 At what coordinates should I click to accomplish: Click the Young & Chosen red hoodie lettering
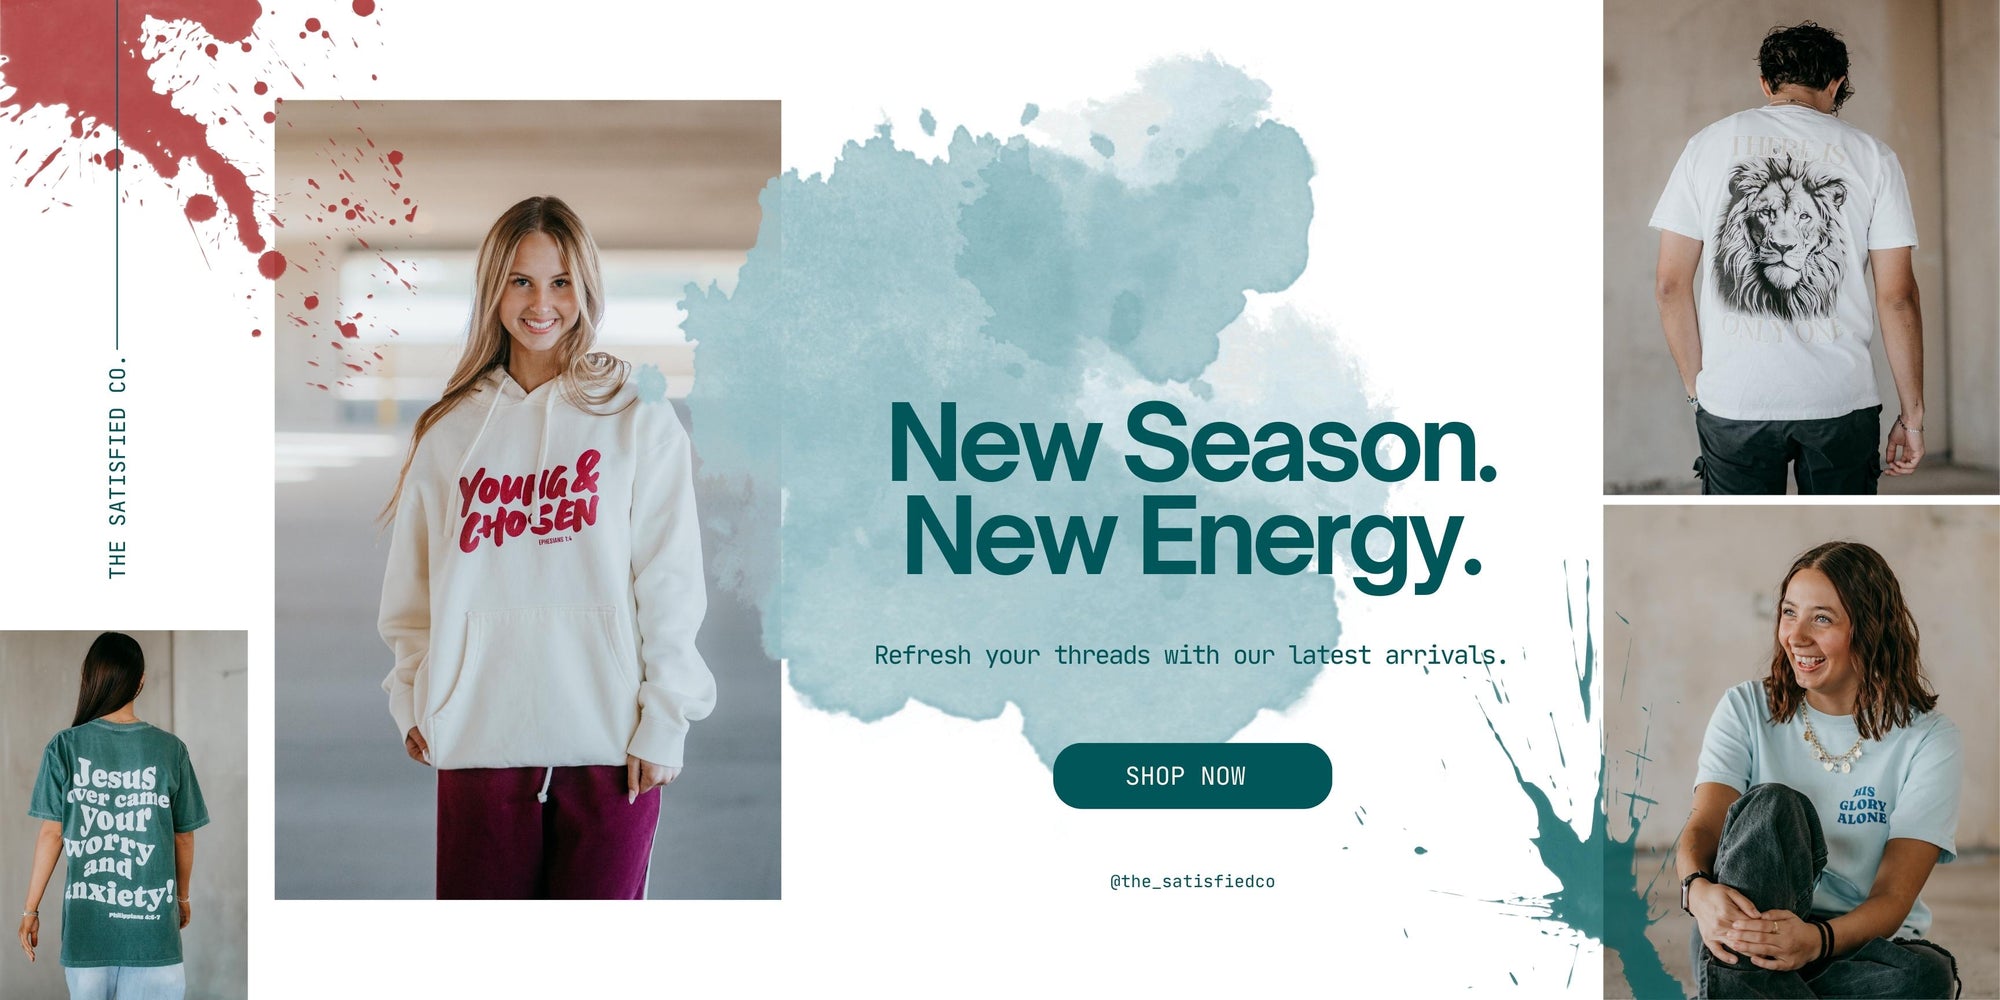[529, 503]
